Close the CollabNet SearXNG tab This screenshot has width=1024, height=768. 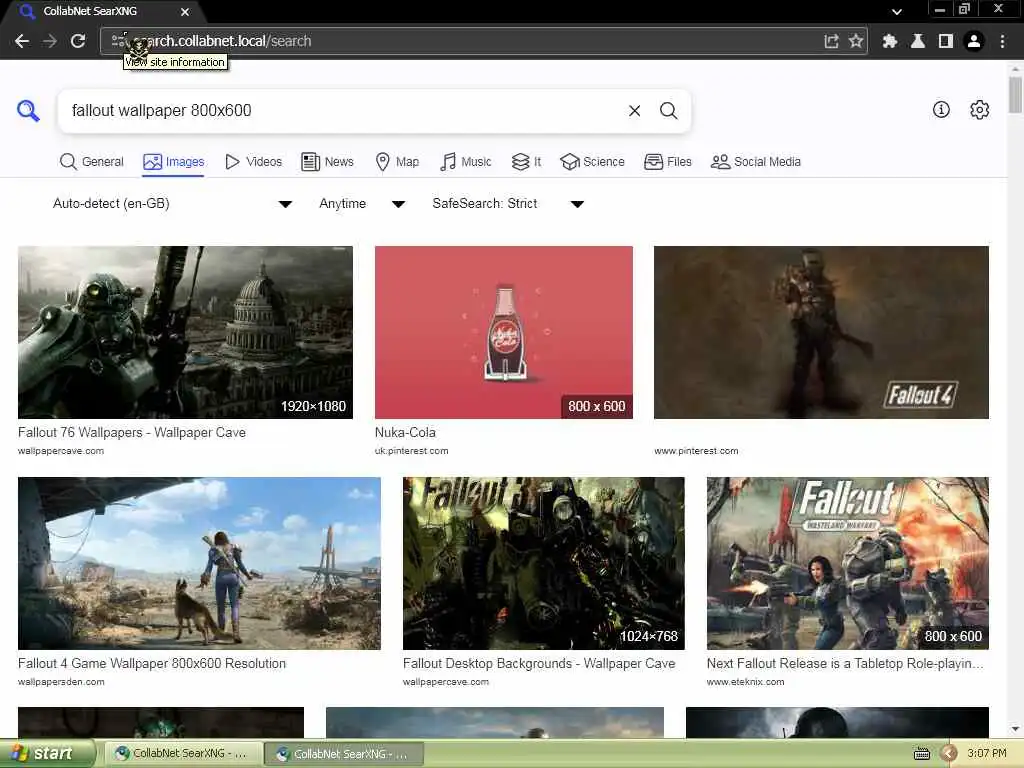tap(185, 12)
